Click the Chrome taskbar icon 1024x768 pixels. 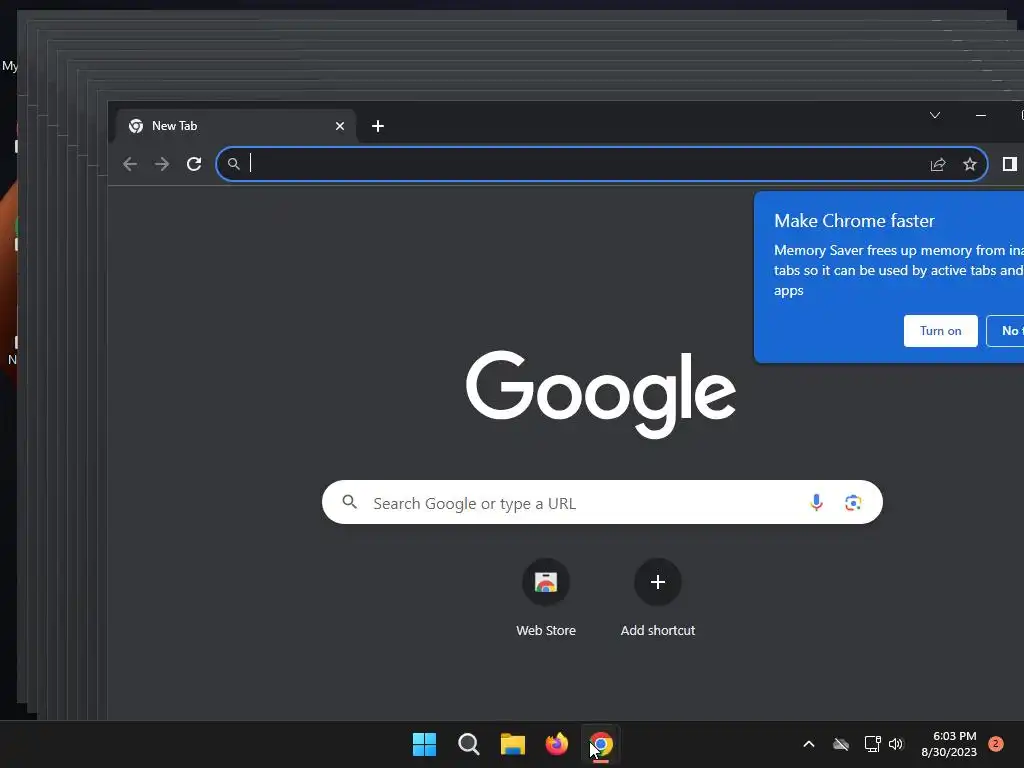coord(601,744)
